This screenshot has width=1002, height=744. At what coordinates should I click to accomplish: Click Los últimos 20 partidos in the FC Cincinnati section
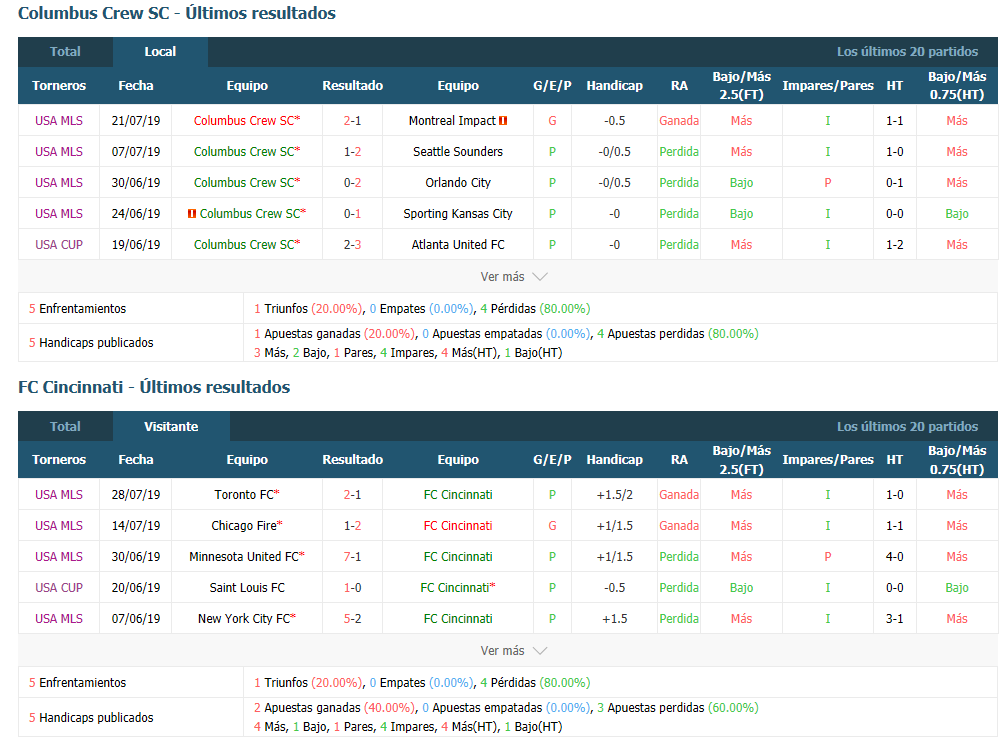907,426
